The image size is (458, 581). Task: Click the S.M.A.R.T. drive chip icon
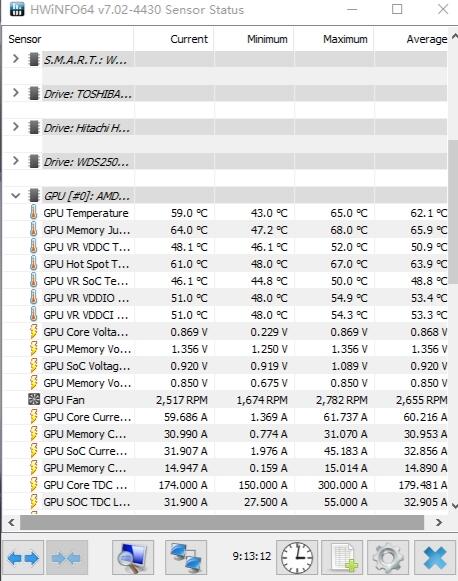pos(34,59)
